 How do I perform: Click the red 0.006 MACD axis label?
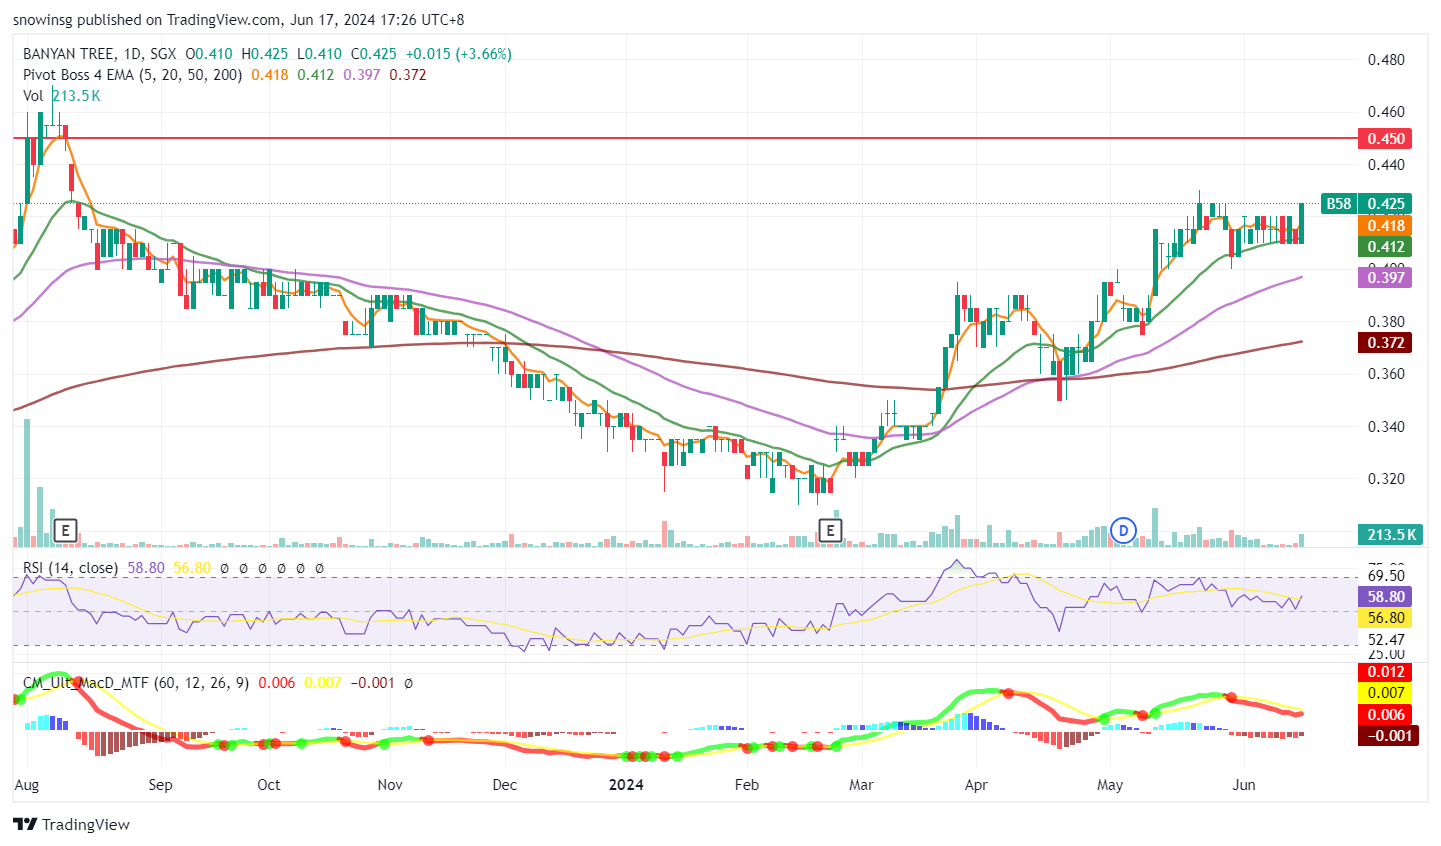coord(1385,714)
